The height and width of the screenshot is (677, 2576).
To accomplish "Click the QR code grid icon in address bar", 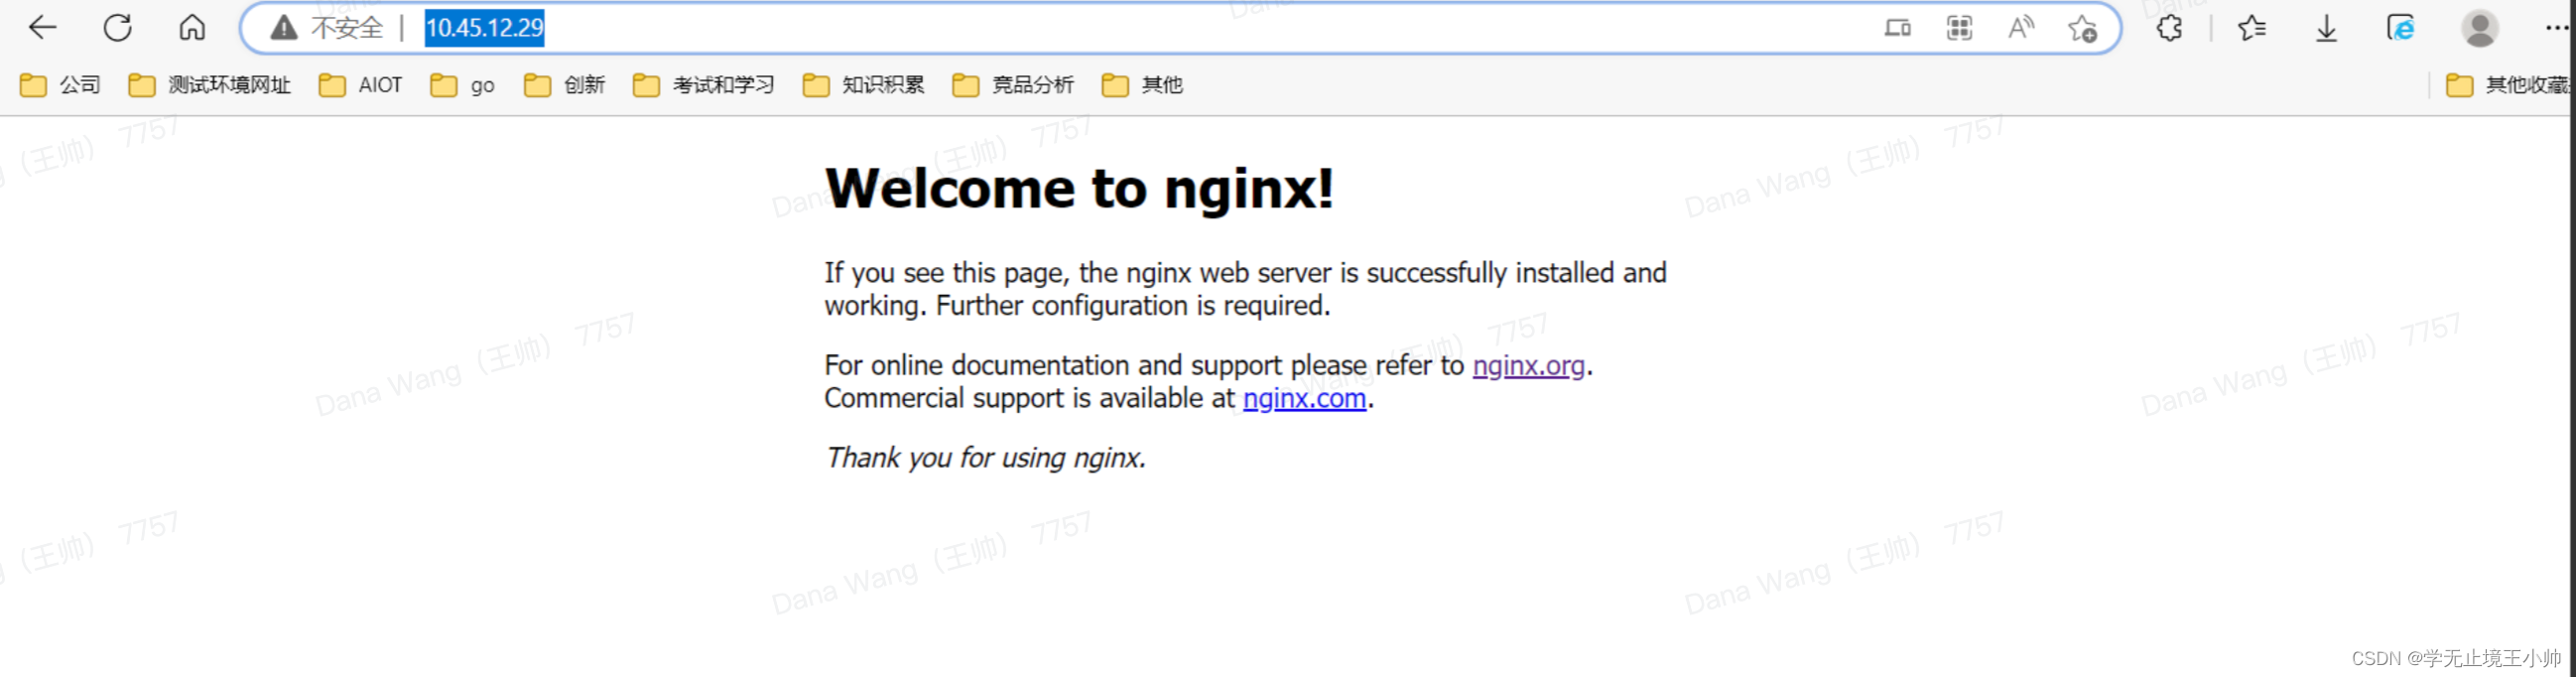I will pyautogui.click(x=1959, y=28).
